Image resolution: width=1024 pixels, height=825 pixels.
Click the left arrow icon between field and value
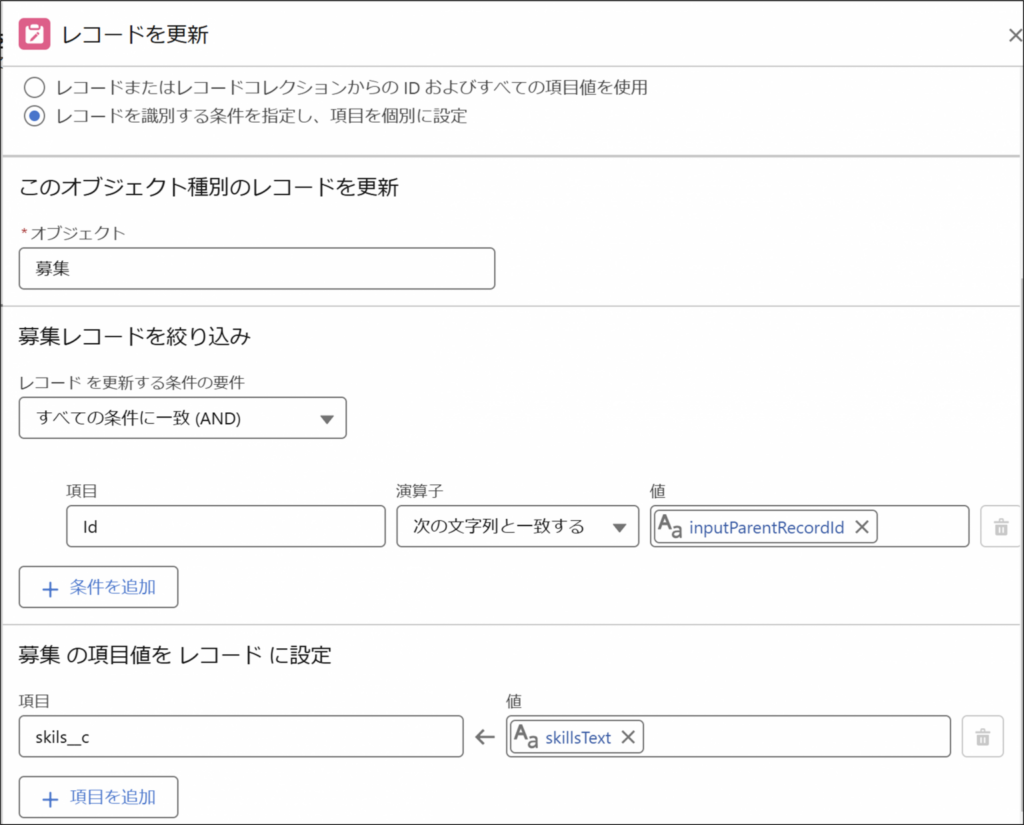pyautogui.click(x=485, y=737)
